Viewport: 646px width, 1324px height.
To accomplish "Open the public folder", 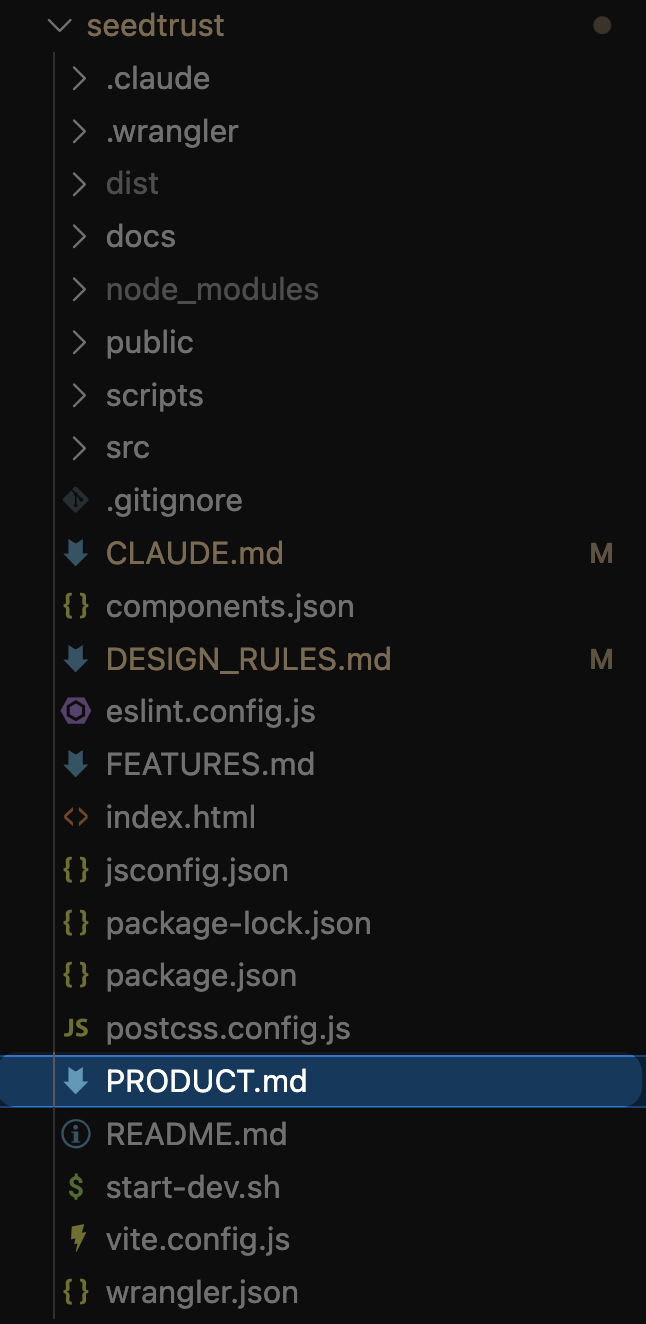I will pyautogui.click(x=149, y=342).
